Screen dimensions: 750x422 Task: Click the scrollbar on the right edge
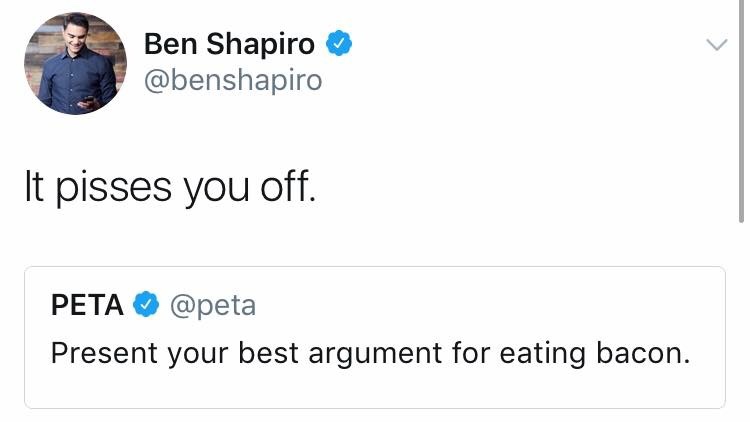click(742, 110)
